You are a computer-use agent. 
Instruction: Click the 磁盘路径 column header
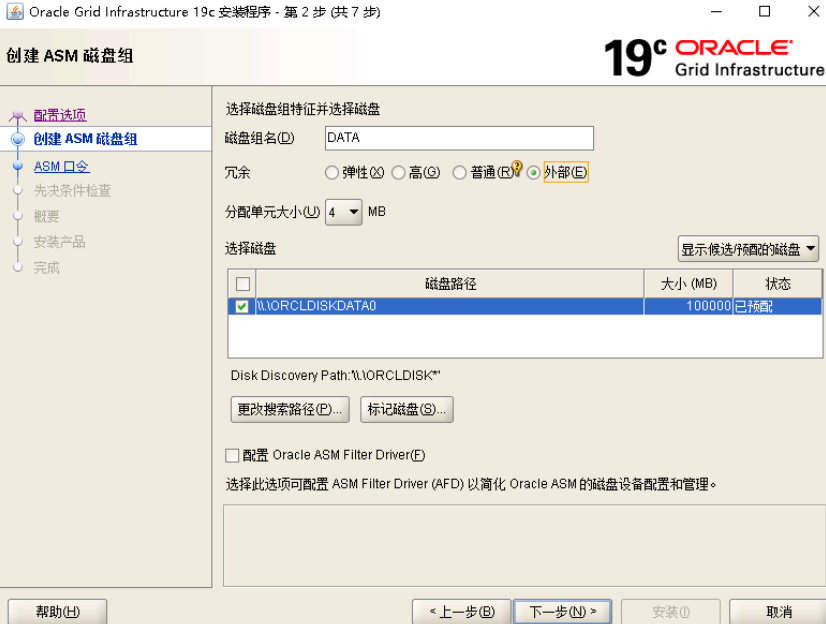[450, 284]
